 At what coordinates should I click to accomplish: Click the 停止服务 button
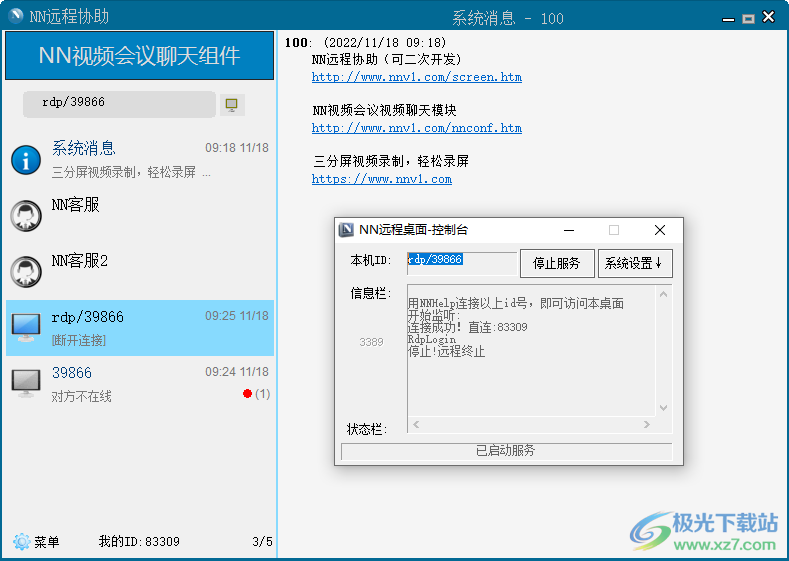pos(557,263)
